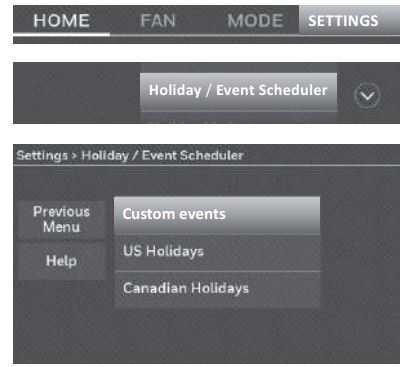This screenshot has width=411, height=367.
Task: Click the white underline indicator beneath HOME
Action: coord(61,34)
